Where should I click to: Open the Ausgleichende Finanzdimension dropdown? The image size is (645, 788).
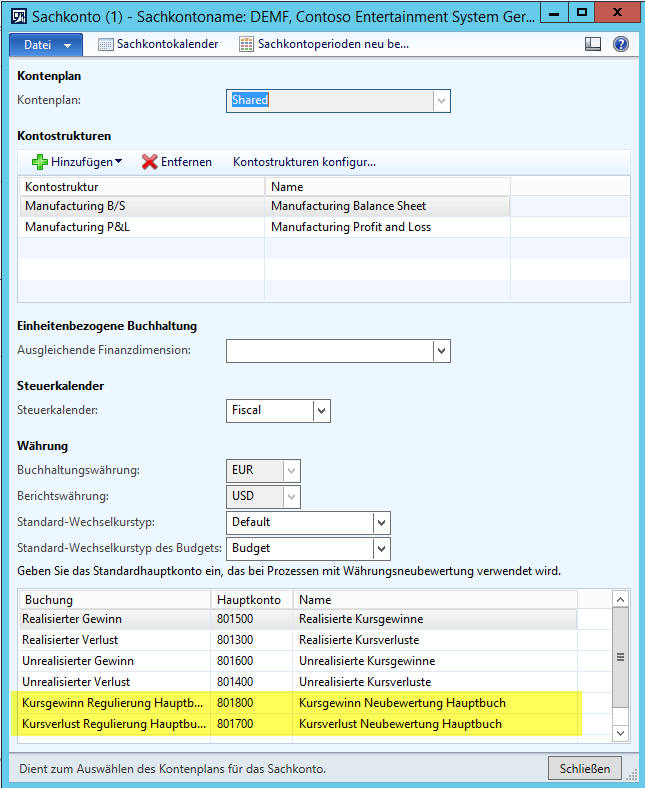tap(441, 351)
